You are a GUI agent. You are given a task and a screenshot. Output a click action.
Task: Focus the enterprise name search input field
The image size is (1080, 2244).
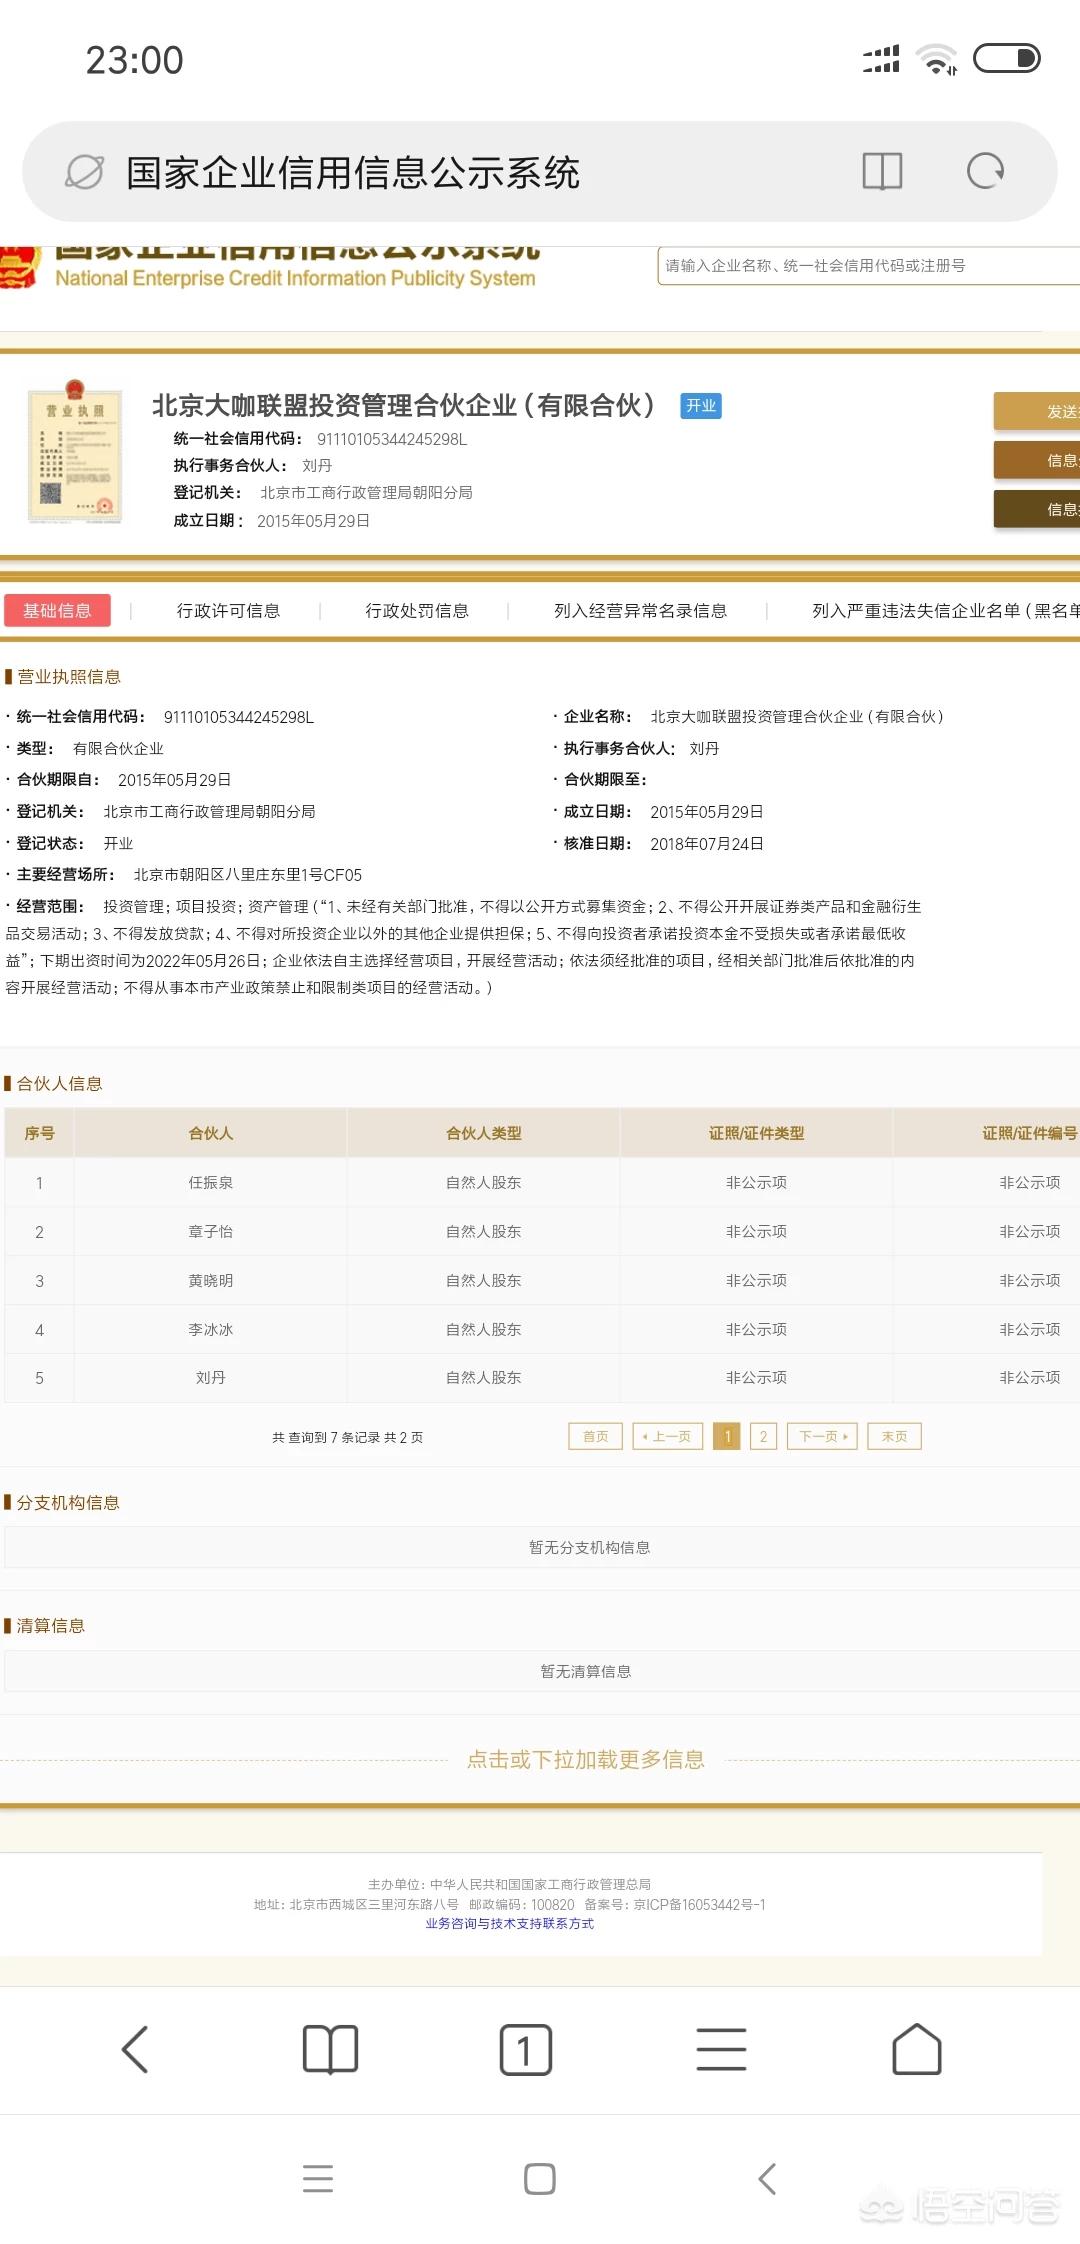(868, 266)
